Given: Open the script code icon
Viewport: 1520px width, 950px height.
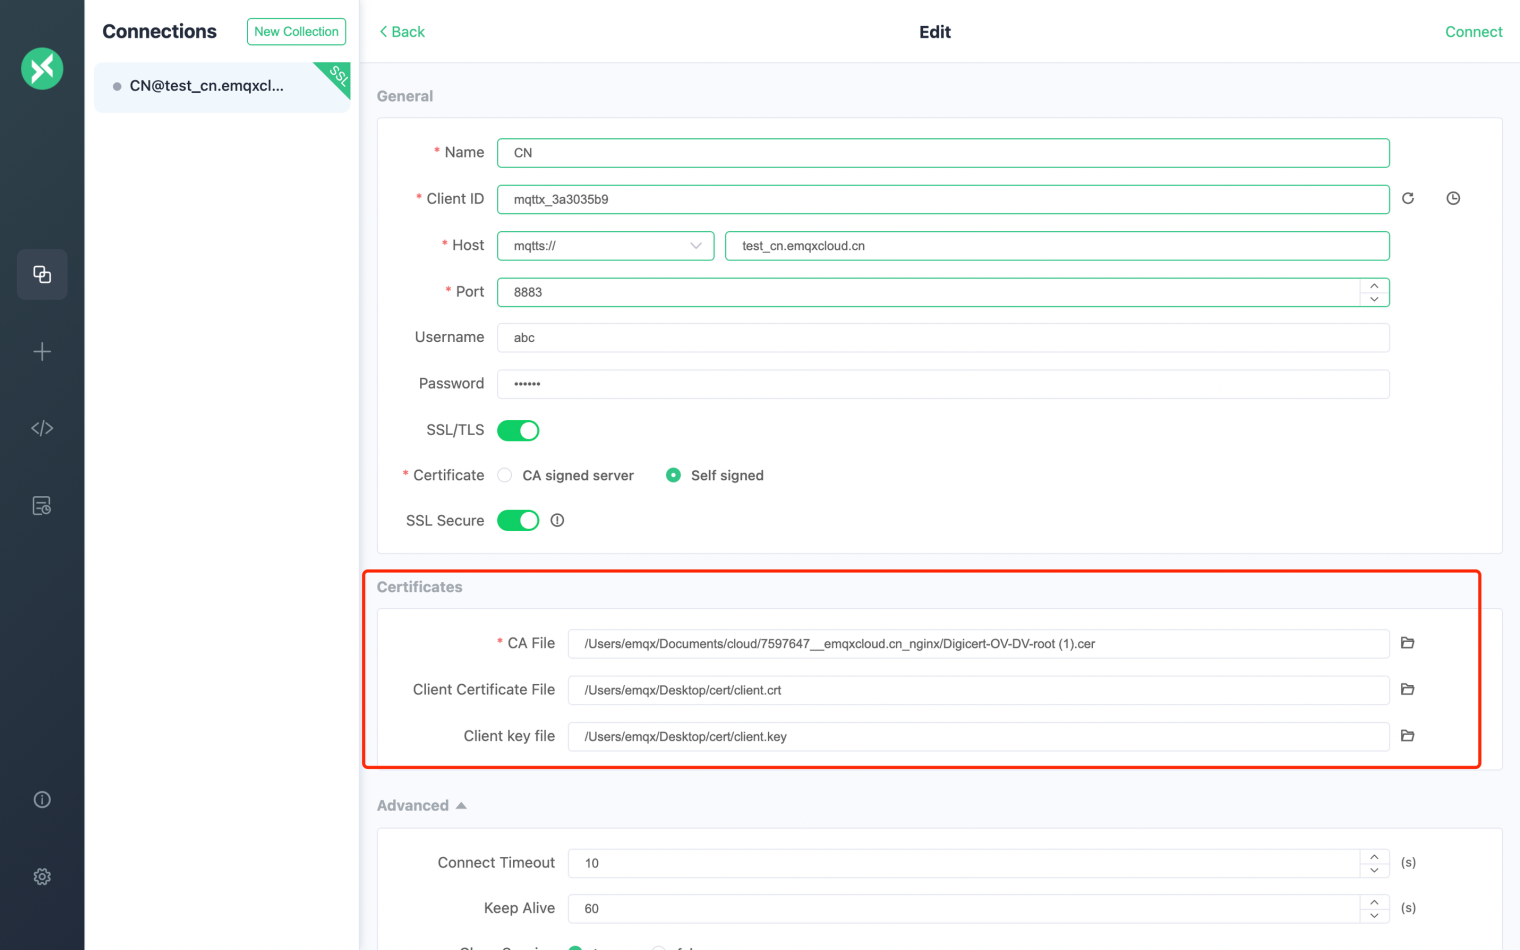Looking at the screenshot, I should click(x=42, y=428).
